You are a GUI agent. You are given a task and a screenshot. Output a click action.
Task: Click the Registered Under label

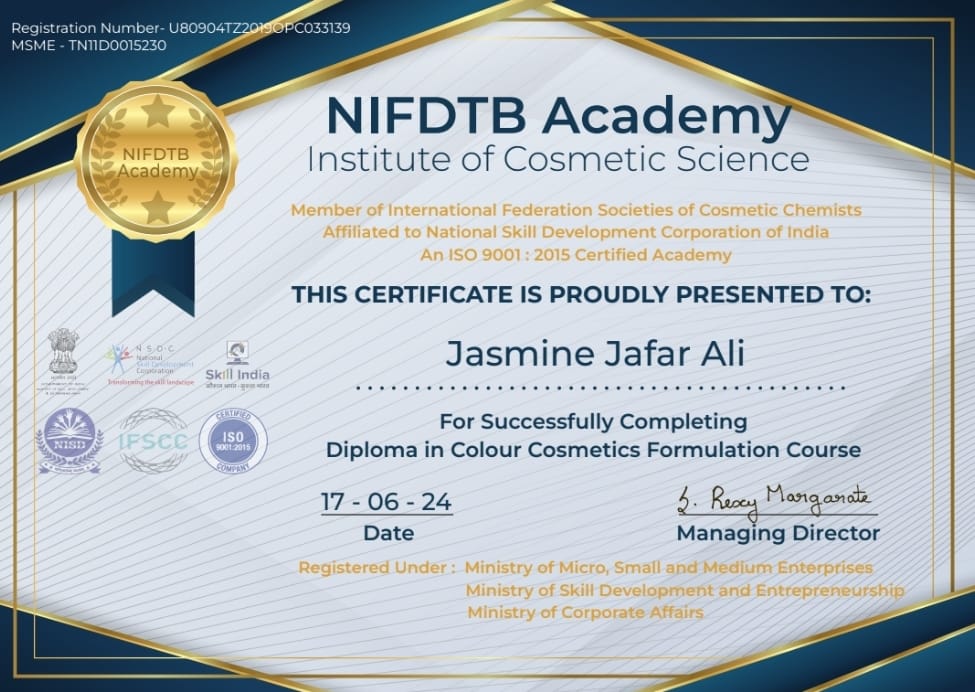[377, 568]
